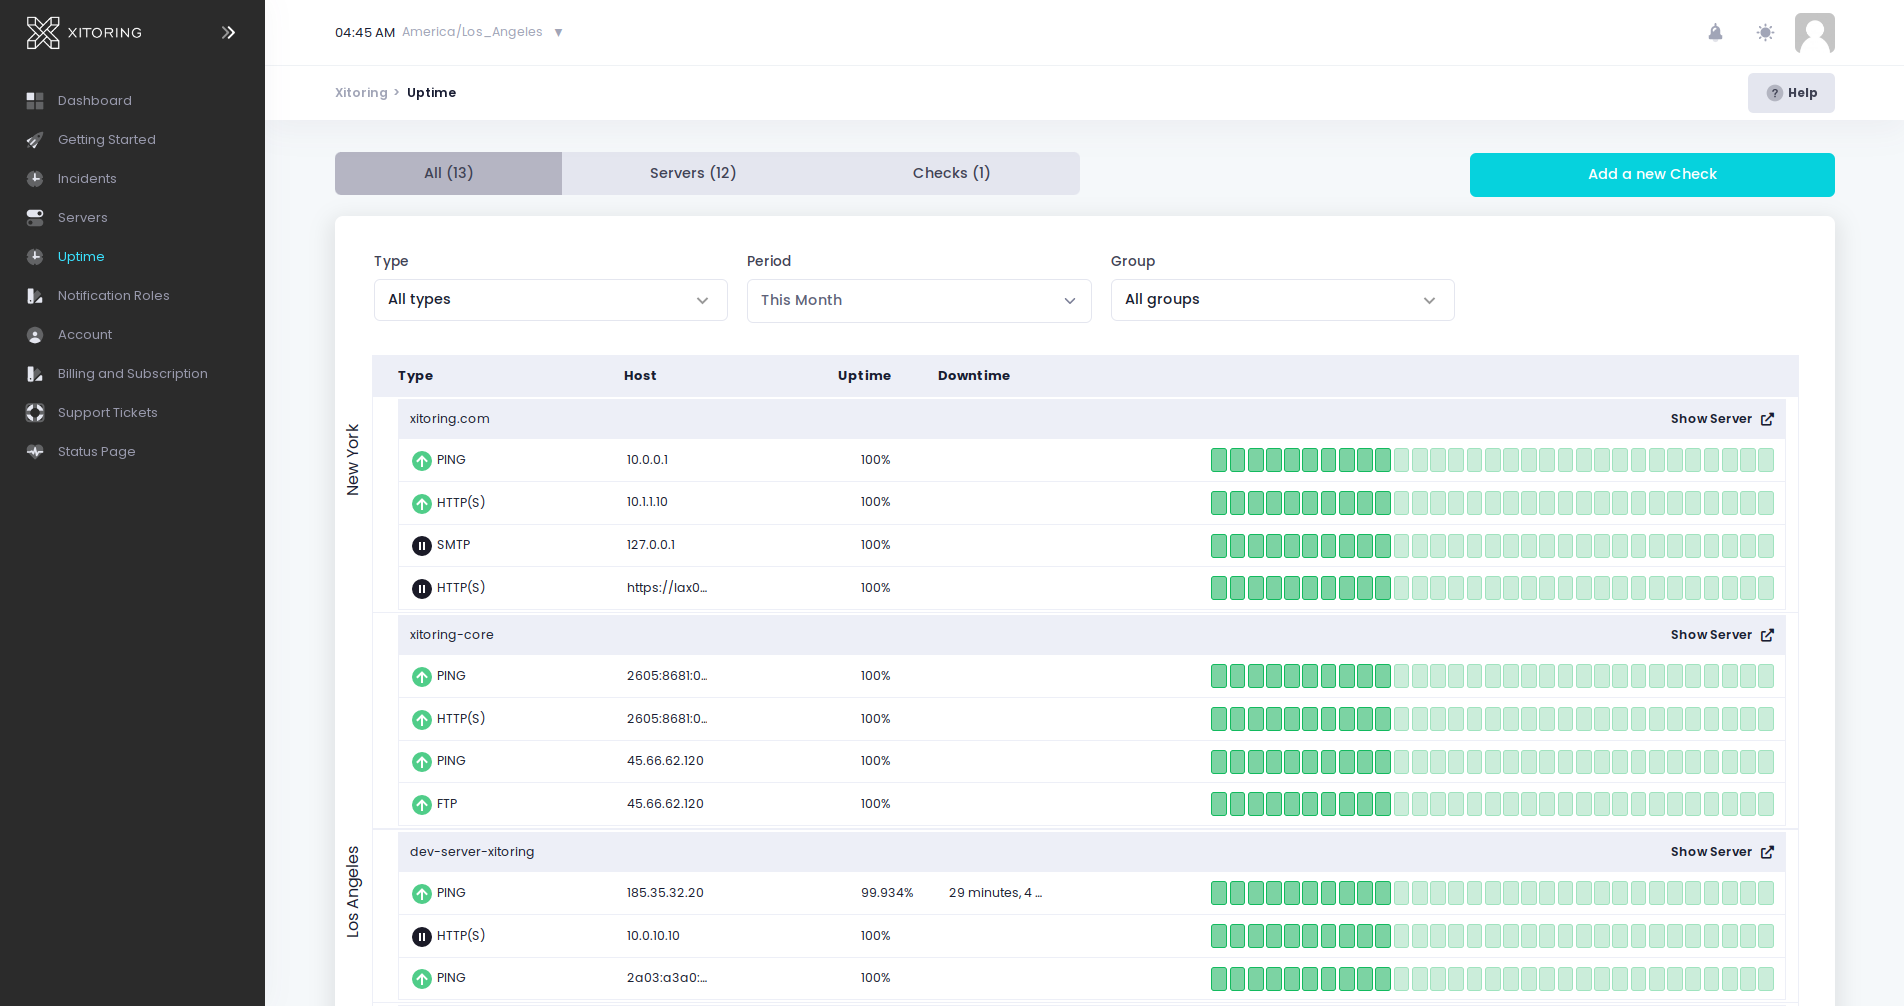Click up-status icon for HTTP(S) 10.1.1.10
This screenshot has width=1904, height=1006.
coord(422,503)
